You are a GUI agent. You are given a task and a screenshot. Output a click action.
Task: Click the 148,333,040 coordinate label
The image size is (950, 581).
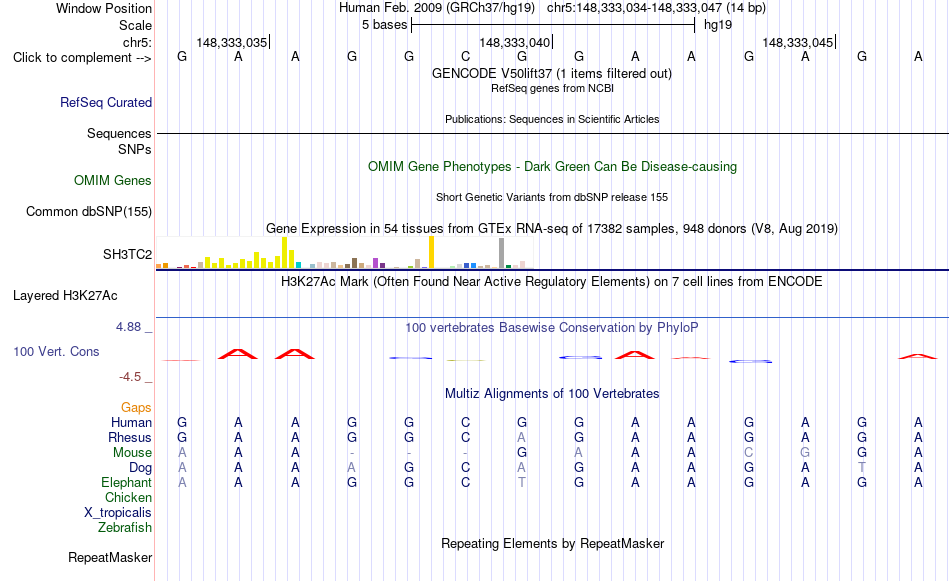pos(514,42)
